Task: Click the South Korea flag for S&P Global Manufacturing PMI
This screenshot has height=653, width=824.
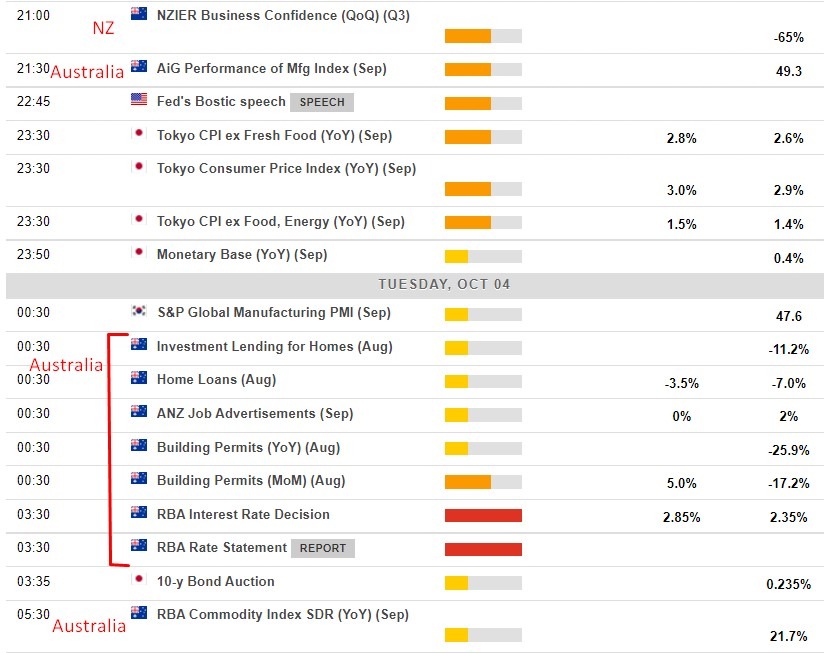Action: (x=138, y=312)
